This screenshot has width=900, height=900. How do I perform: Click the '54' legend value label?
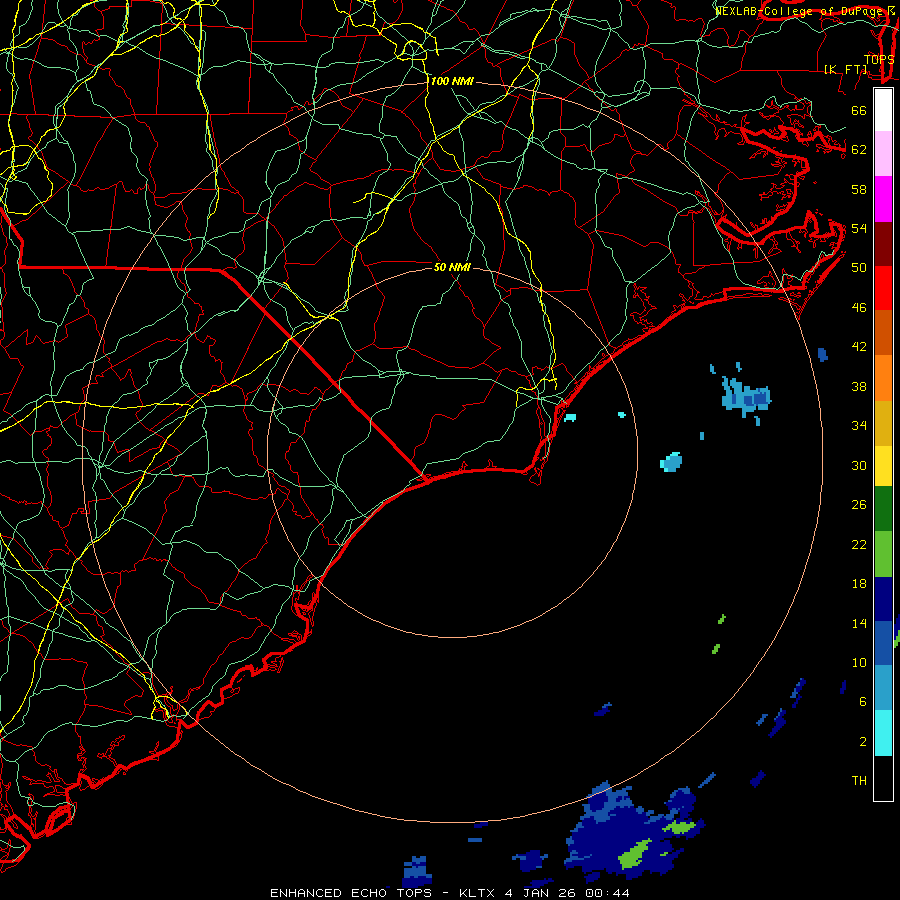(859, 228)
